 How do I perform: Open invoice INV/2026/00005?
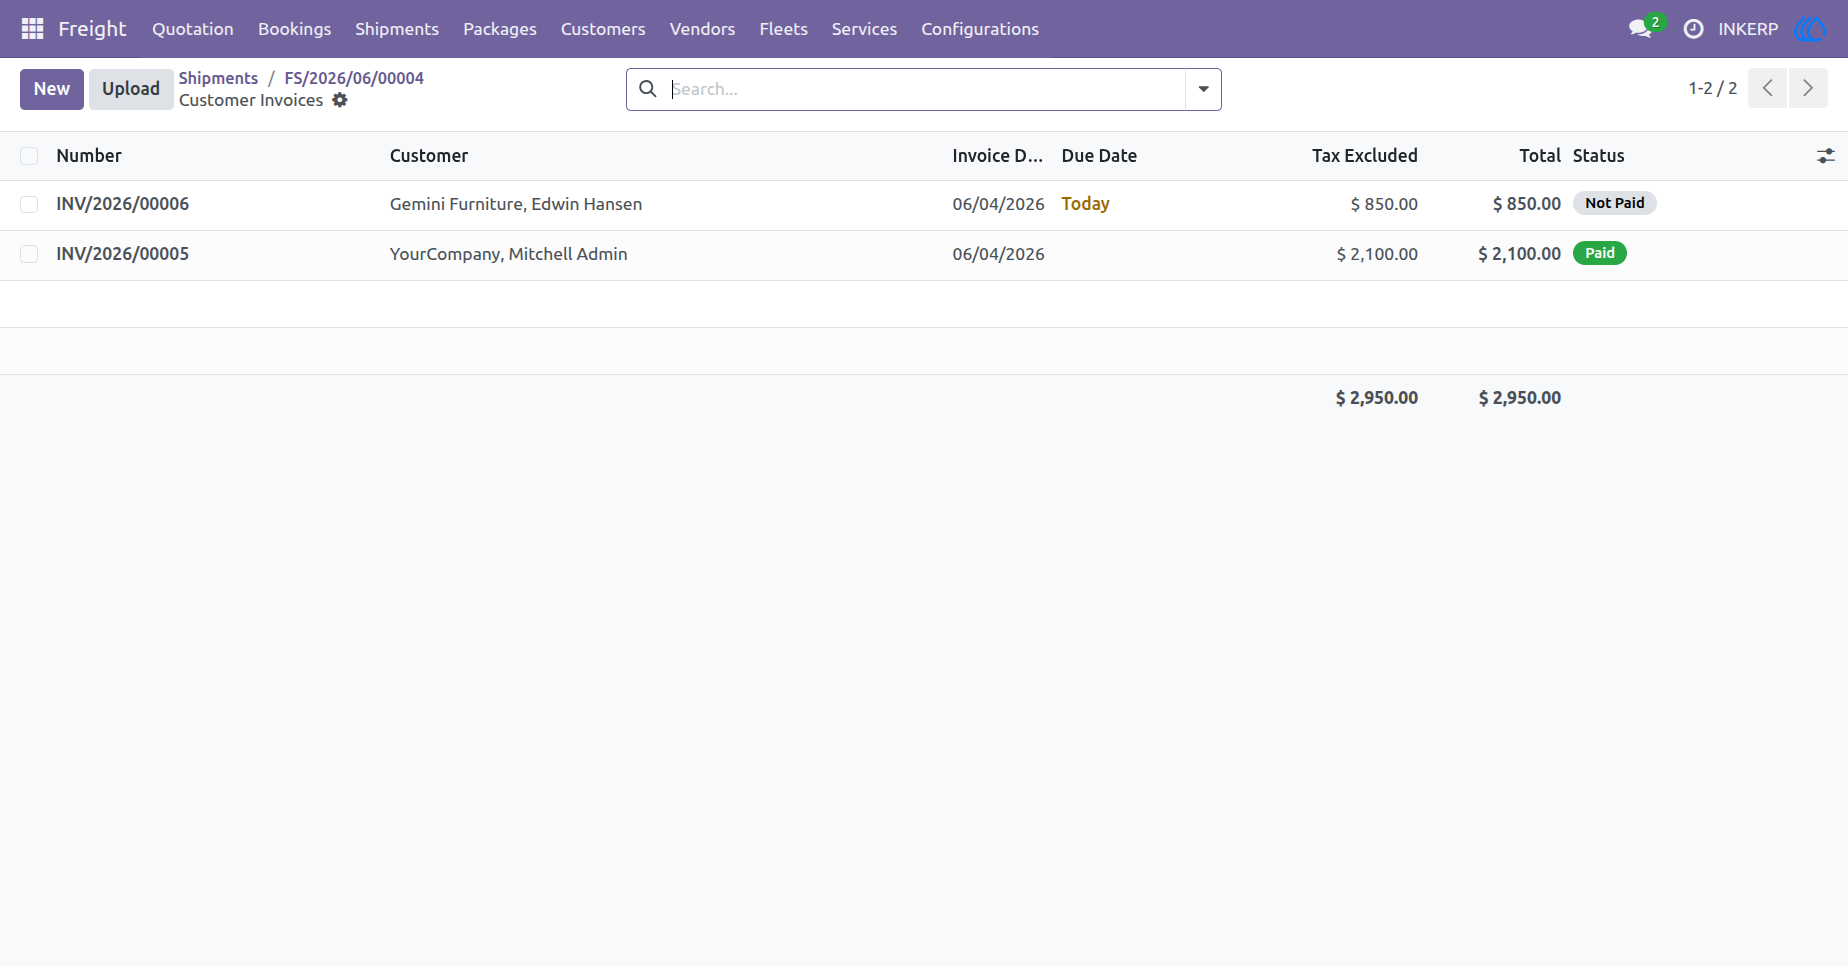[x=123, y=254]
